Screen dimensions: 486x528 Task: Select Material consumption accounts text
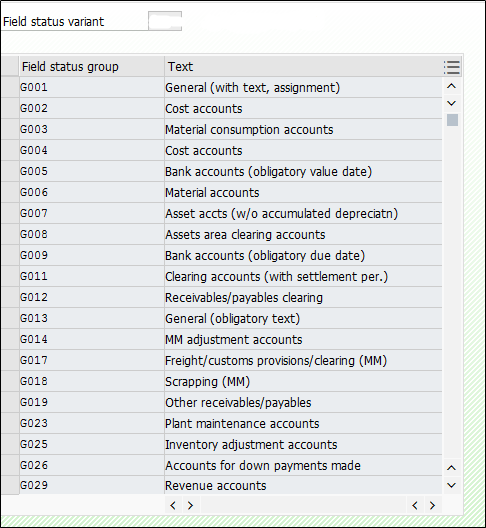[249, 130]
